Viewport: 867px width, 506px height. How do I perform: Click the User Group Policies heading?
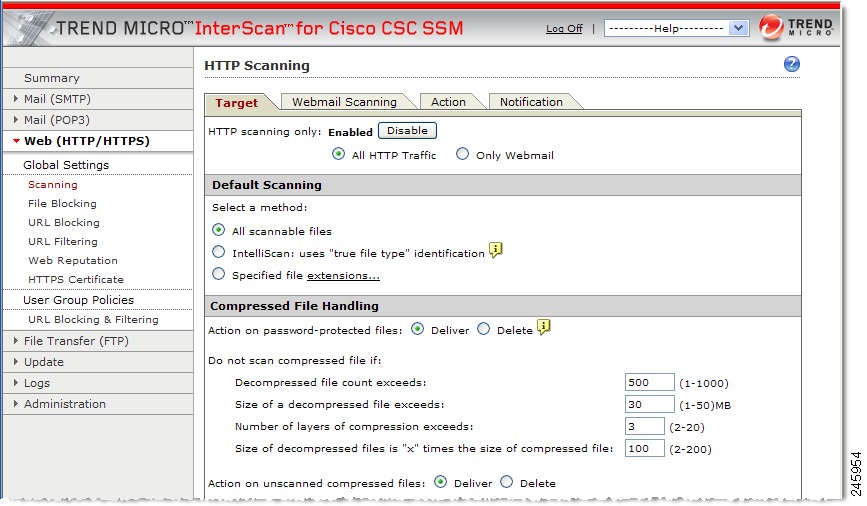coord(79,300)
